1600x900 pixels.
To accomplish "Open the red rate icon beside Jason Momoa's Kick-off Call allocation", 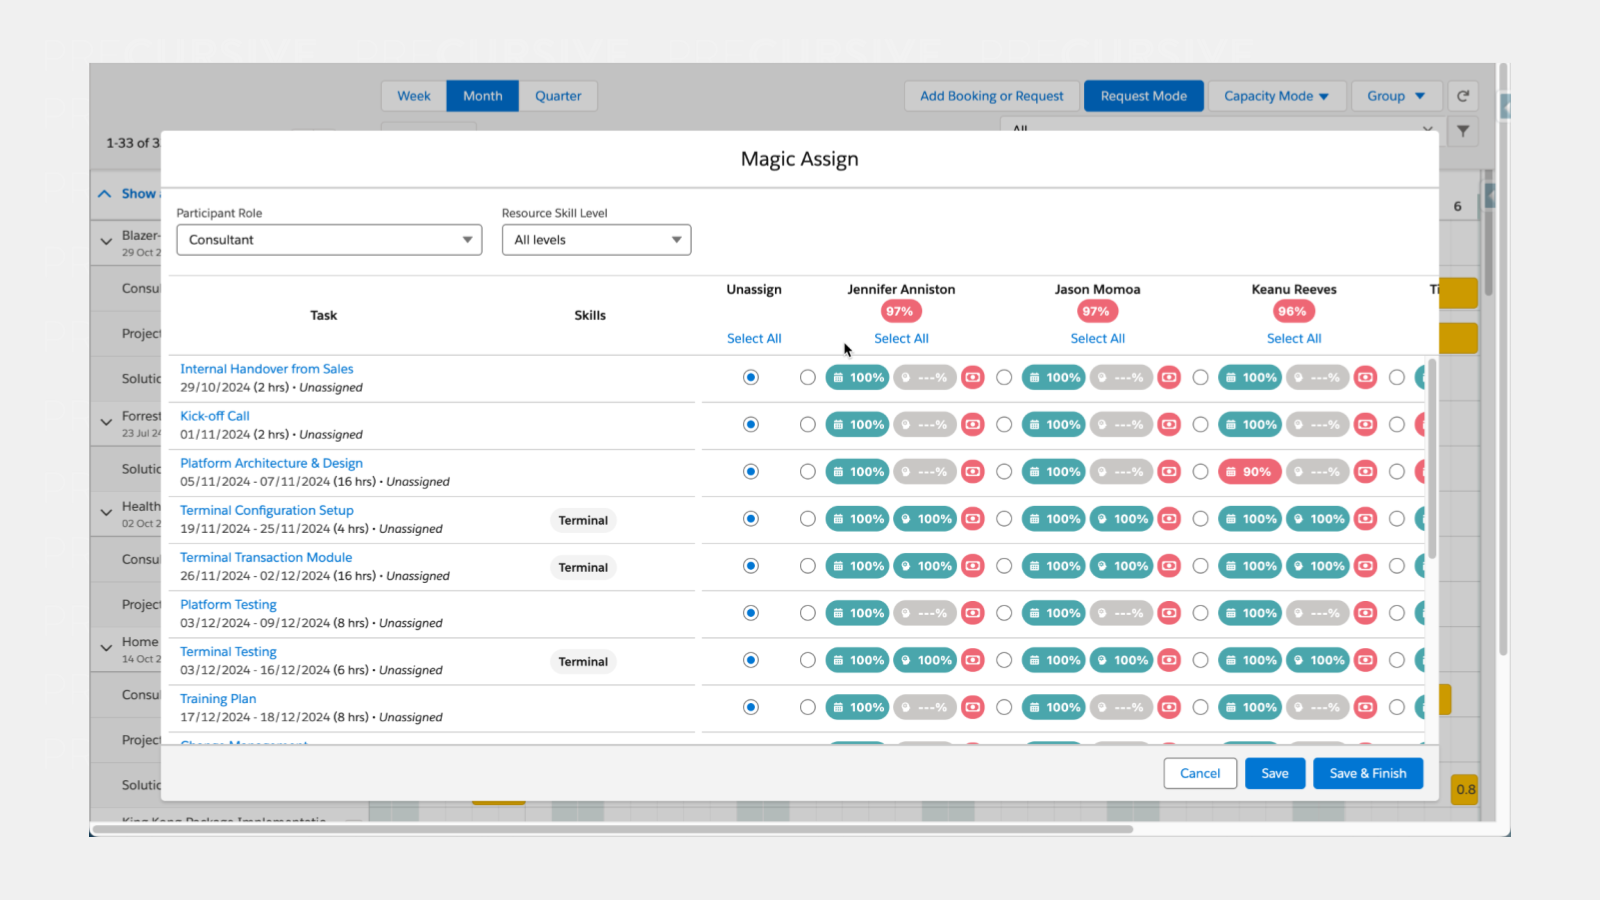I will (1169, 424).
